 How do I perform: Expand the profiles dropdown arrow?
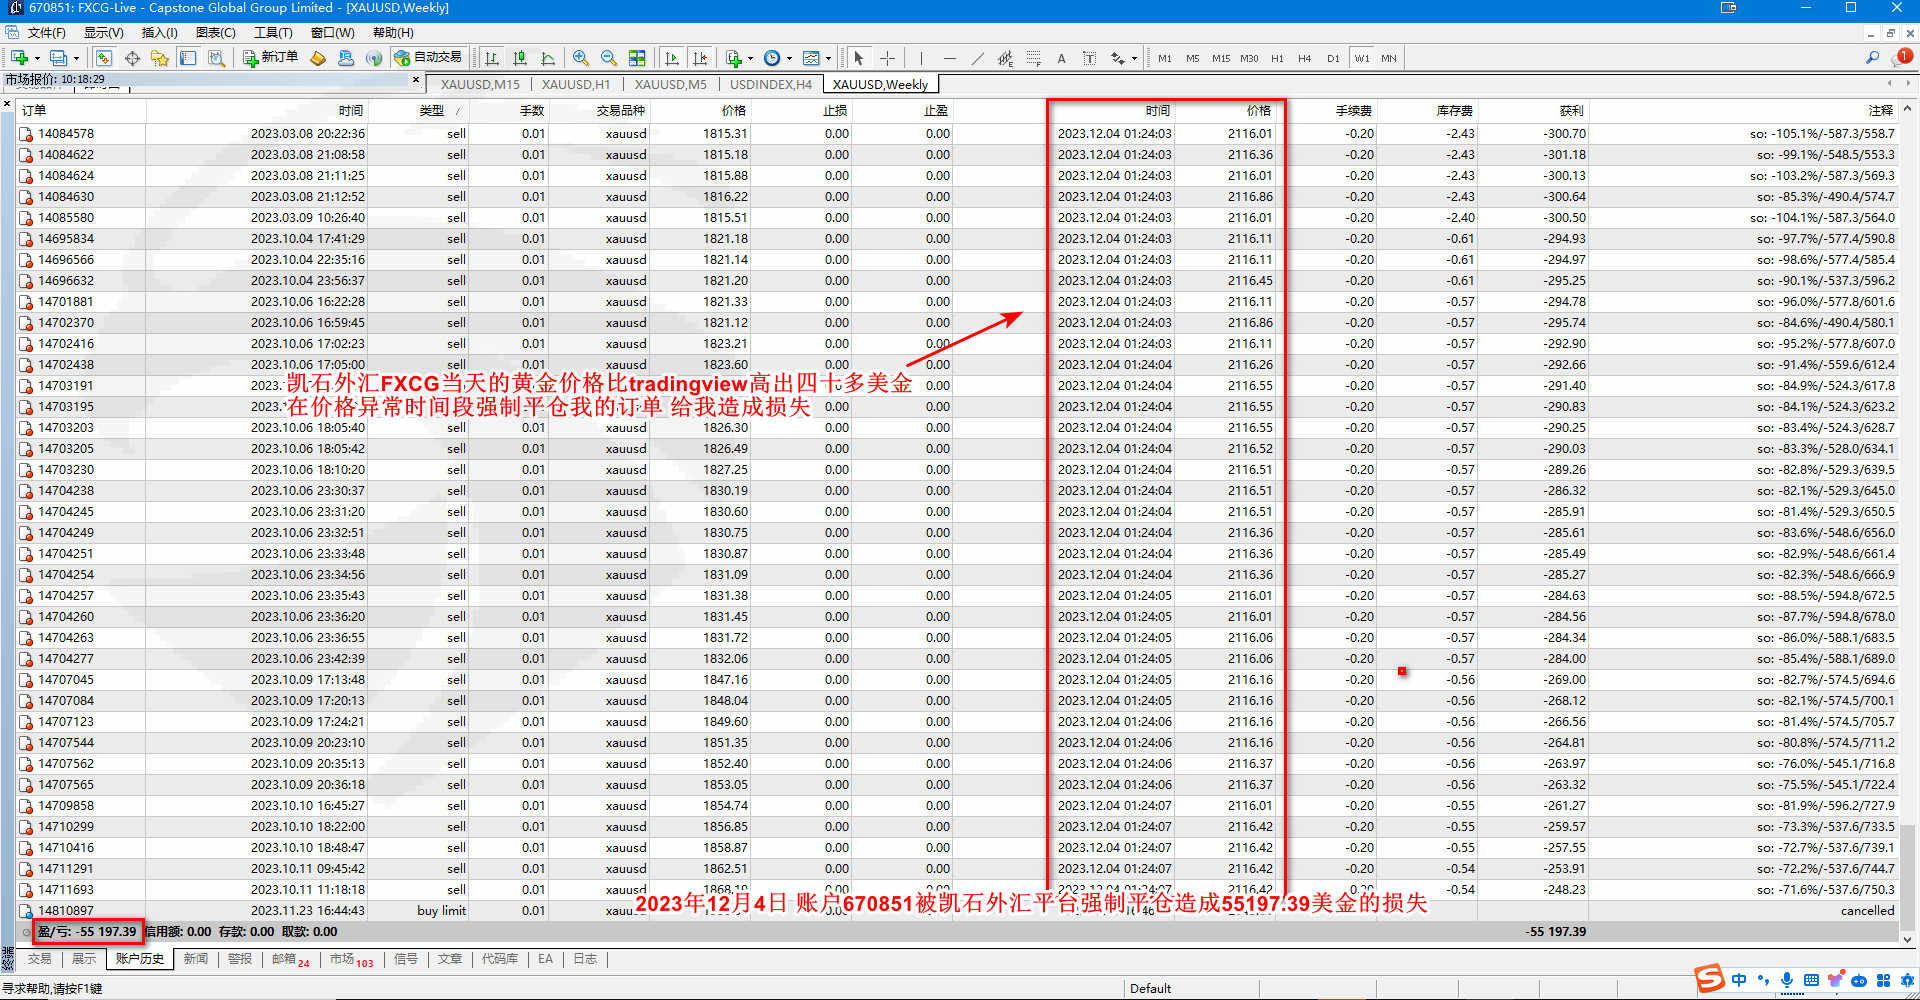click(x=76, y=58)
